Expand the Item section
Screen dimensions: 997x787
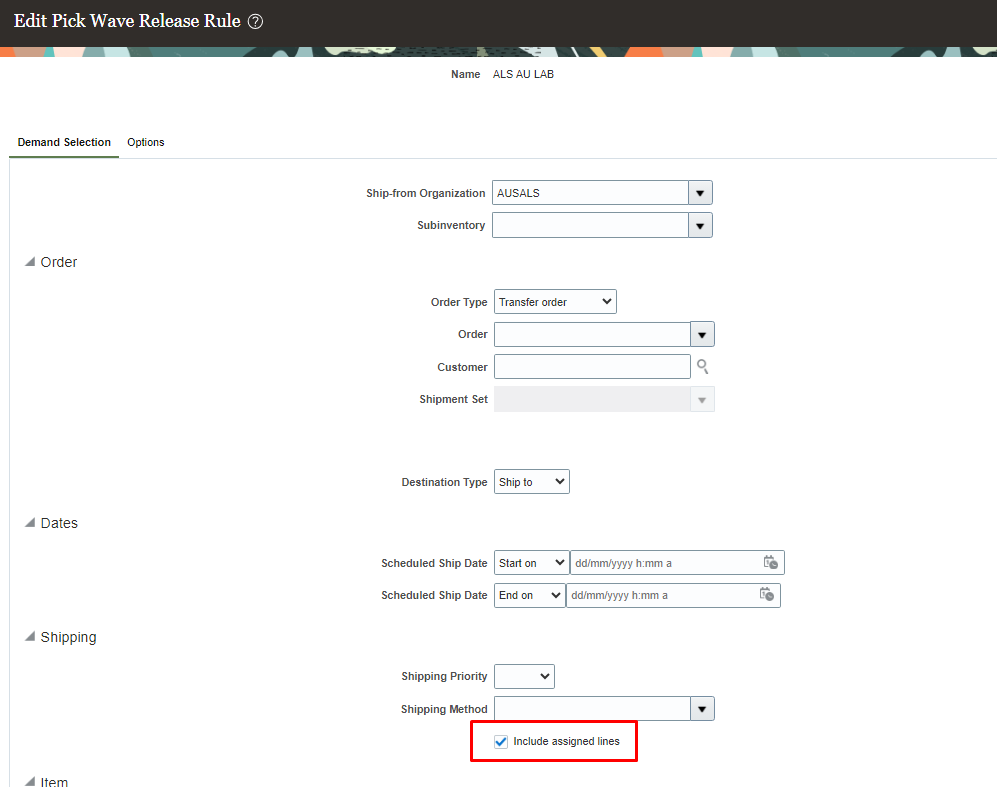click(x=30, y=782)
